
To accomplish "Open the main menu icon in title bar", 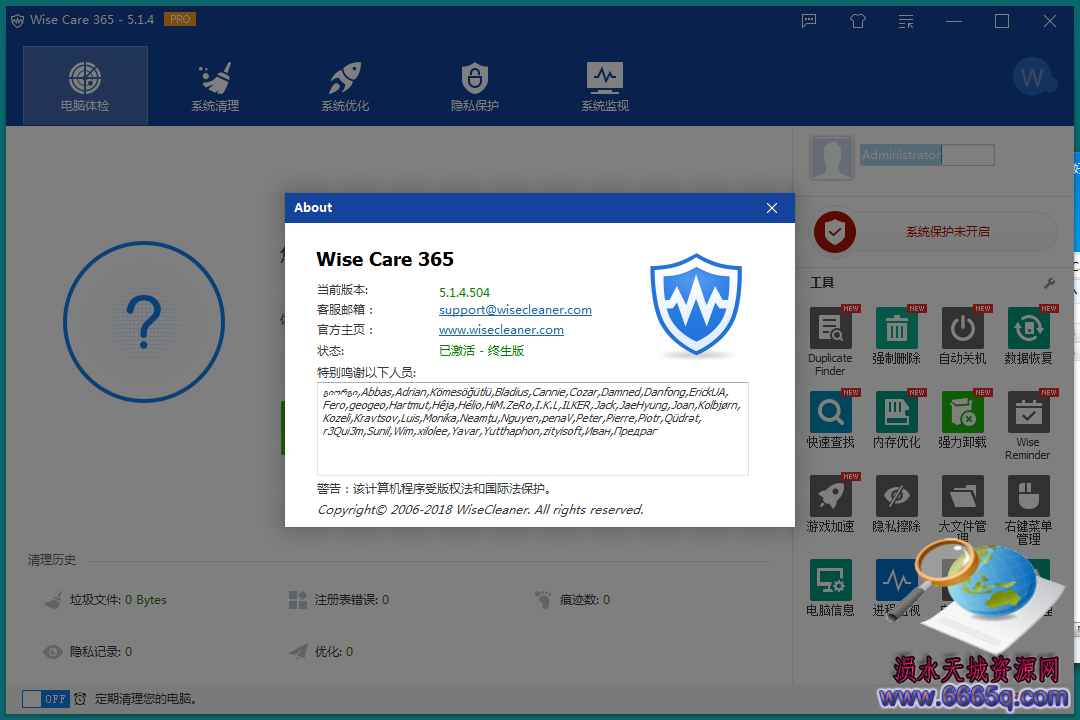I will [x=906, y=21].
